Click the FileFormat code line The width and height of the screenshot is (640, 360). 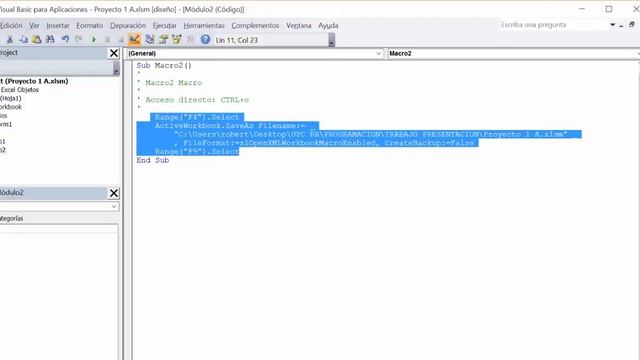point(324,143)
